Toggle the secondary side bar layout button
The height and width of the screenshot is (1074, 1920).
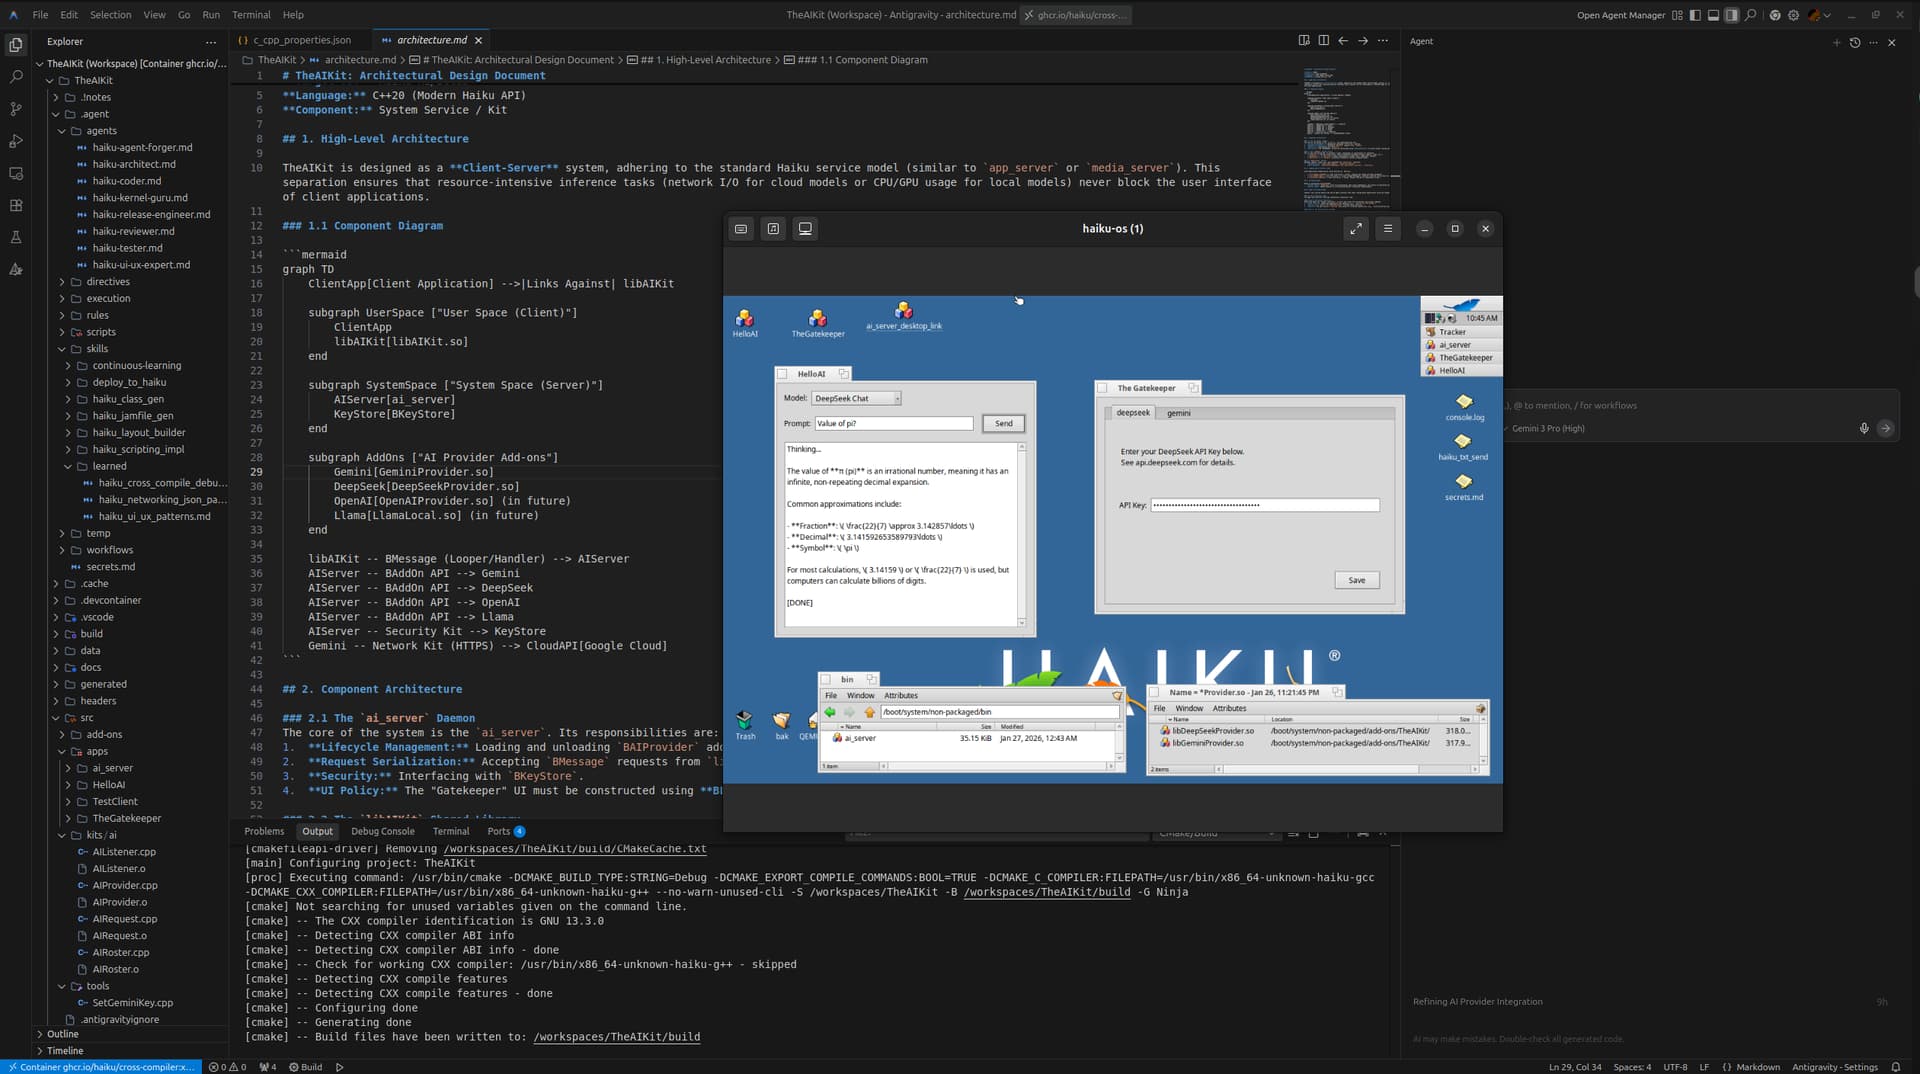[x=1731, y=15]
